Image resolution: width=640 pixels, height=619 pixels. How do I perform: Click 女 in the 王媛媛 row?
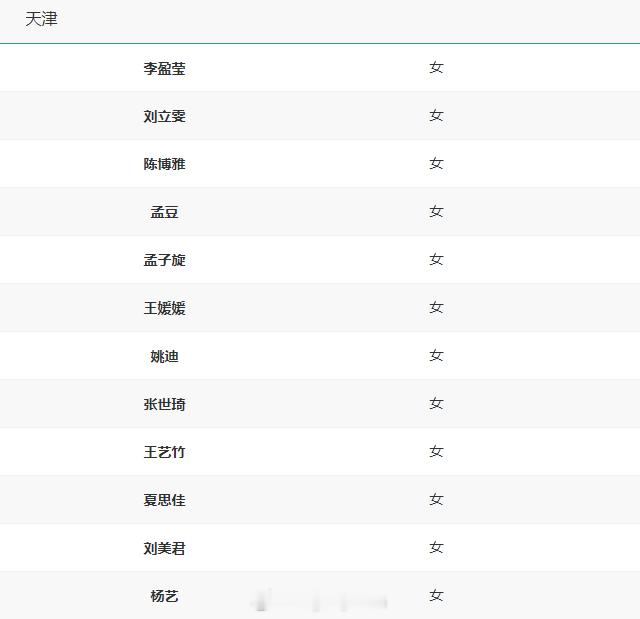pyautogui.click(x=436, y=307)
